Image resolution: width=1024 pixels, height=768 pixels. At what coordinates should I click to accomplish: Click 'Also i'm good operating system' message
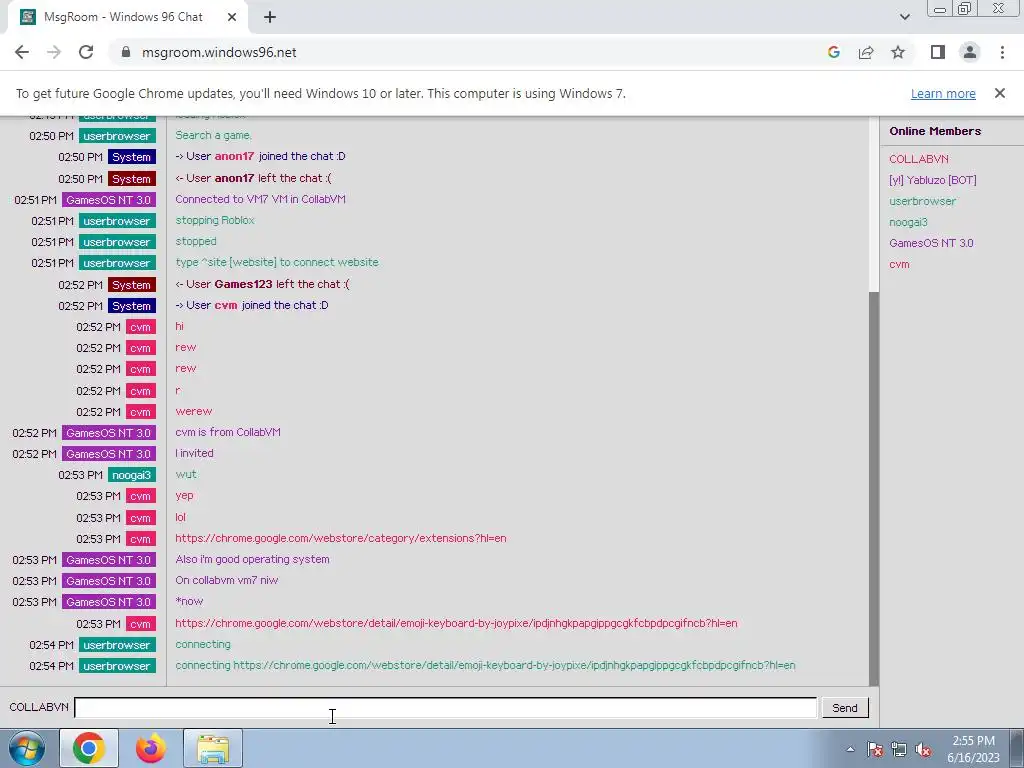252,559
